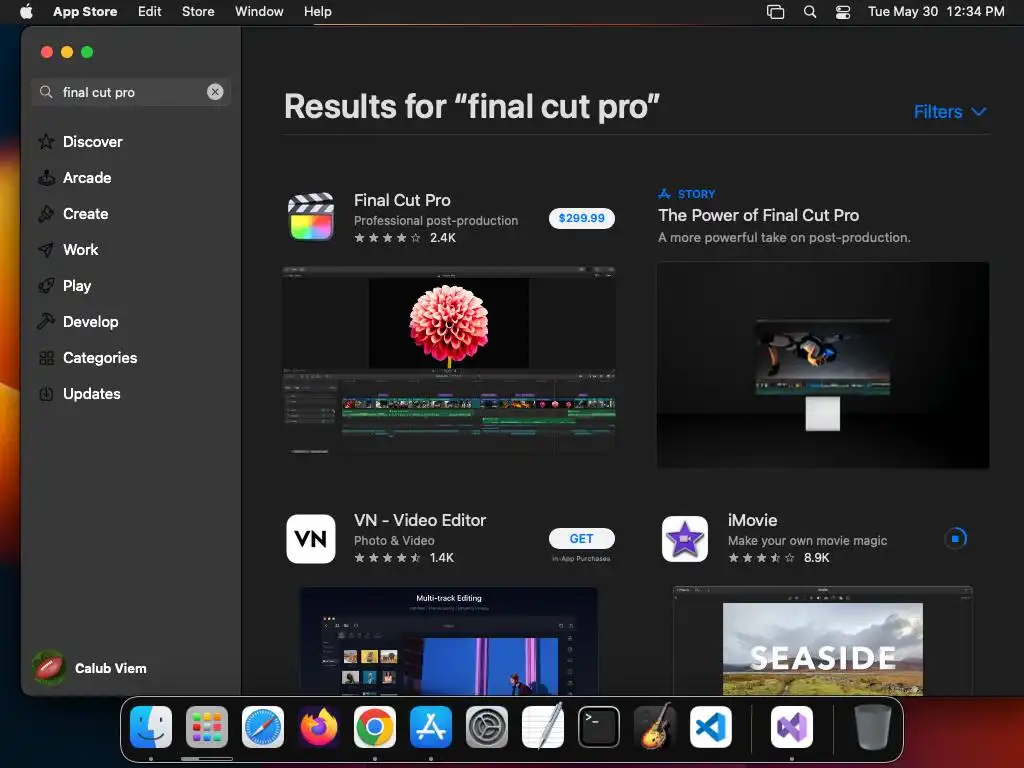Click the search field with final cut pro
This screenshot has height=768, width=1024.
[x=131, y=92]
